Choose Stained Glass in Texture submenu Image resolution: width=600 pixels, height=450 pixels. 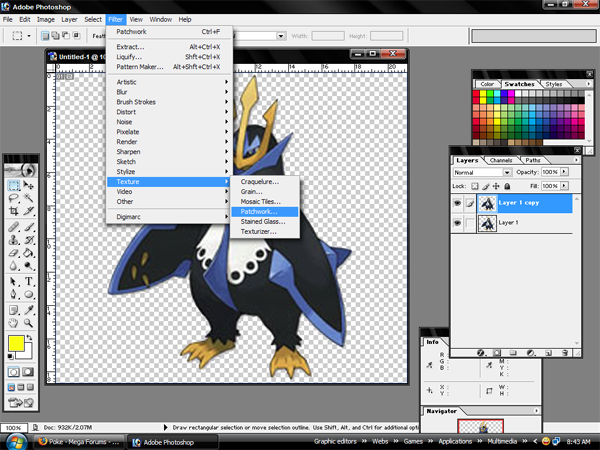click(x=264, y=222)
